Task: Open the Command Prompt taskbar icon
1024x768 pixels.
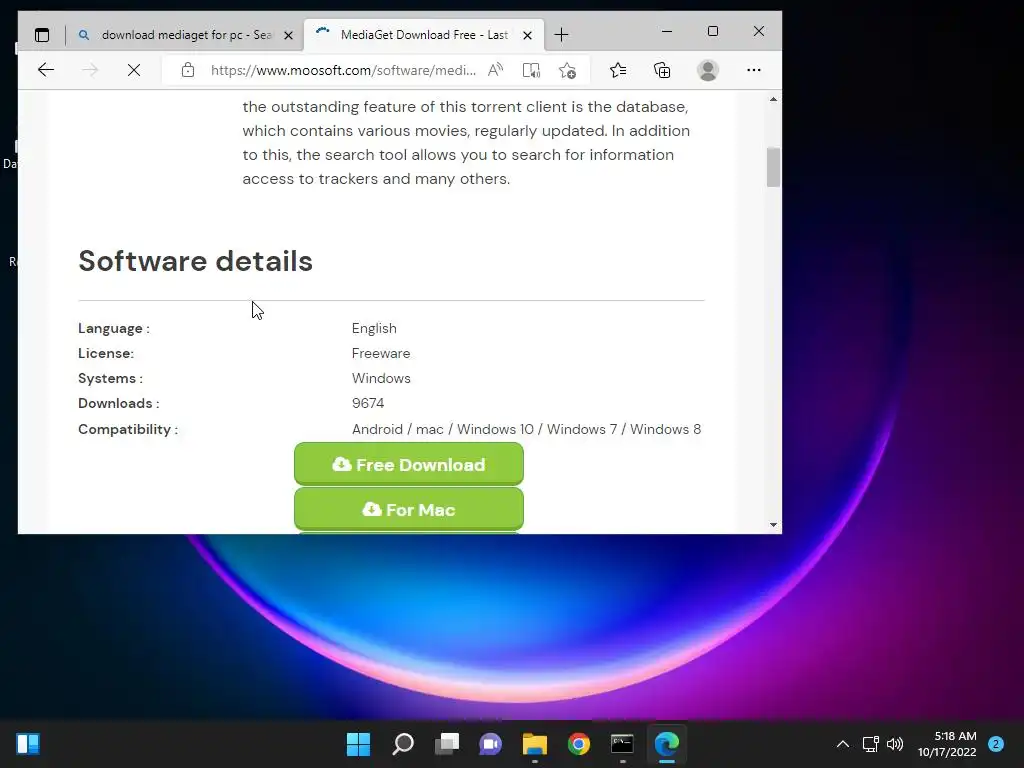Action: tap(622, 744)
